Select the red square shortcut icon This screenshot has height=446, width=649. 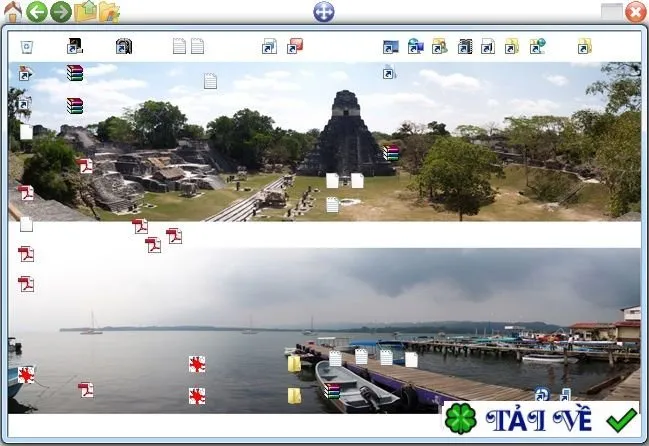click(x=295, y=46)
